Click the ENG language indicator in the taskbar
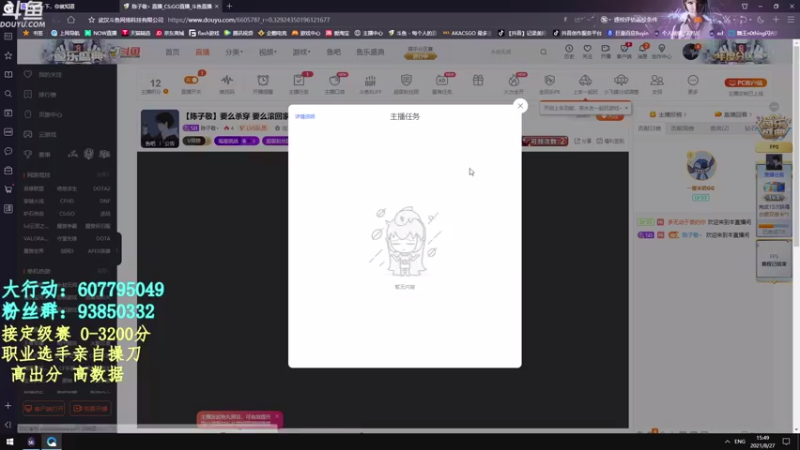 [740, 441]
